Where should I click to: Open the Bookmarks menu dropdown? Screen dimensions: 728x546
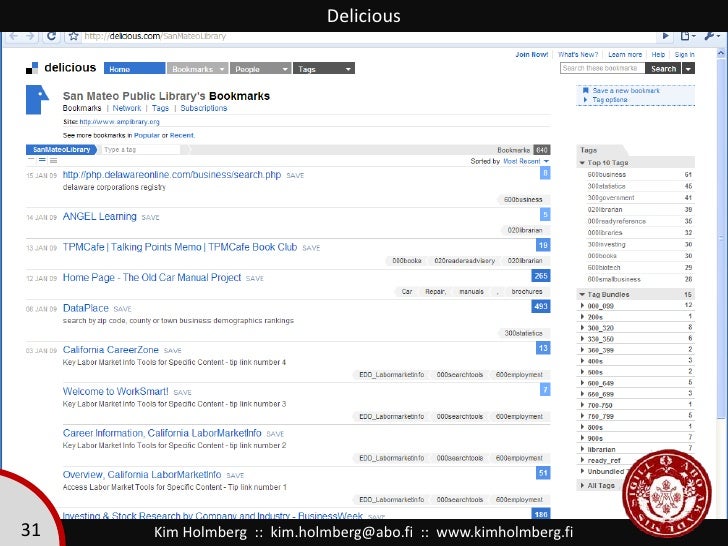point(197,69)
